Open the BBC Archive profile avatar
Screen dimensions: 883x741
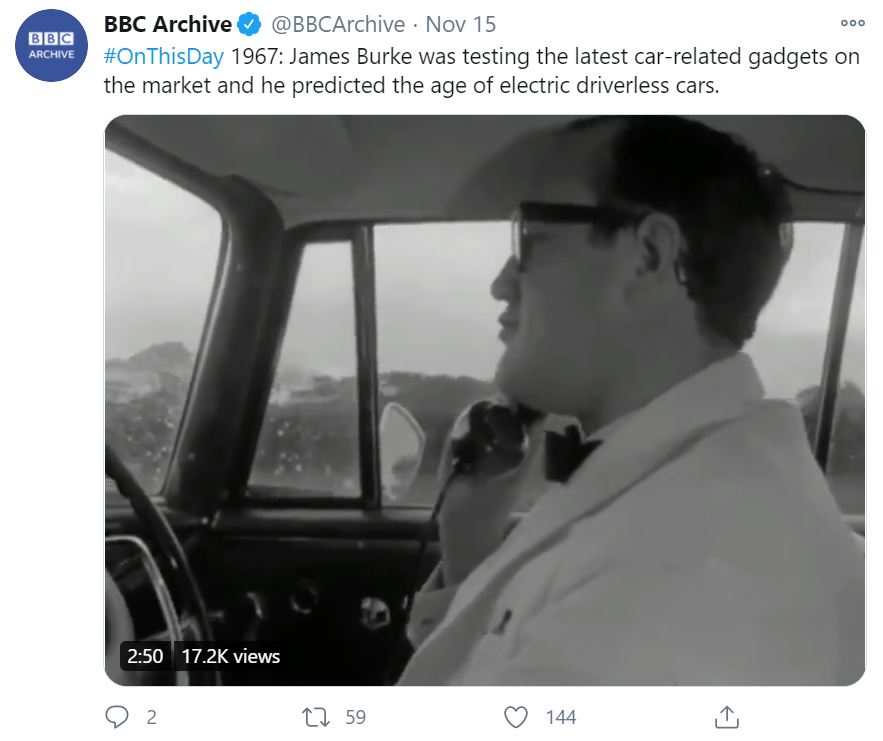[x=51, y=46]
